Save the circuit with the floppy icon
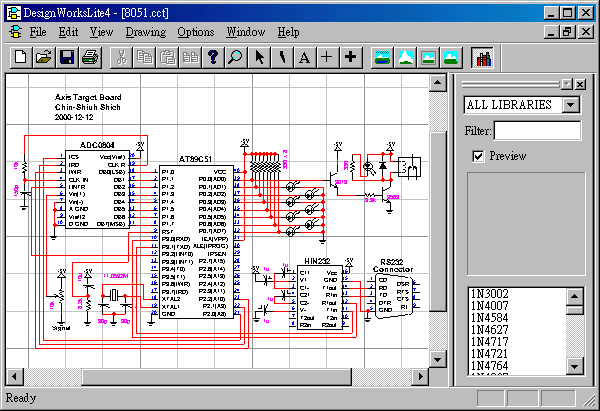 click(x=67, y=57)
